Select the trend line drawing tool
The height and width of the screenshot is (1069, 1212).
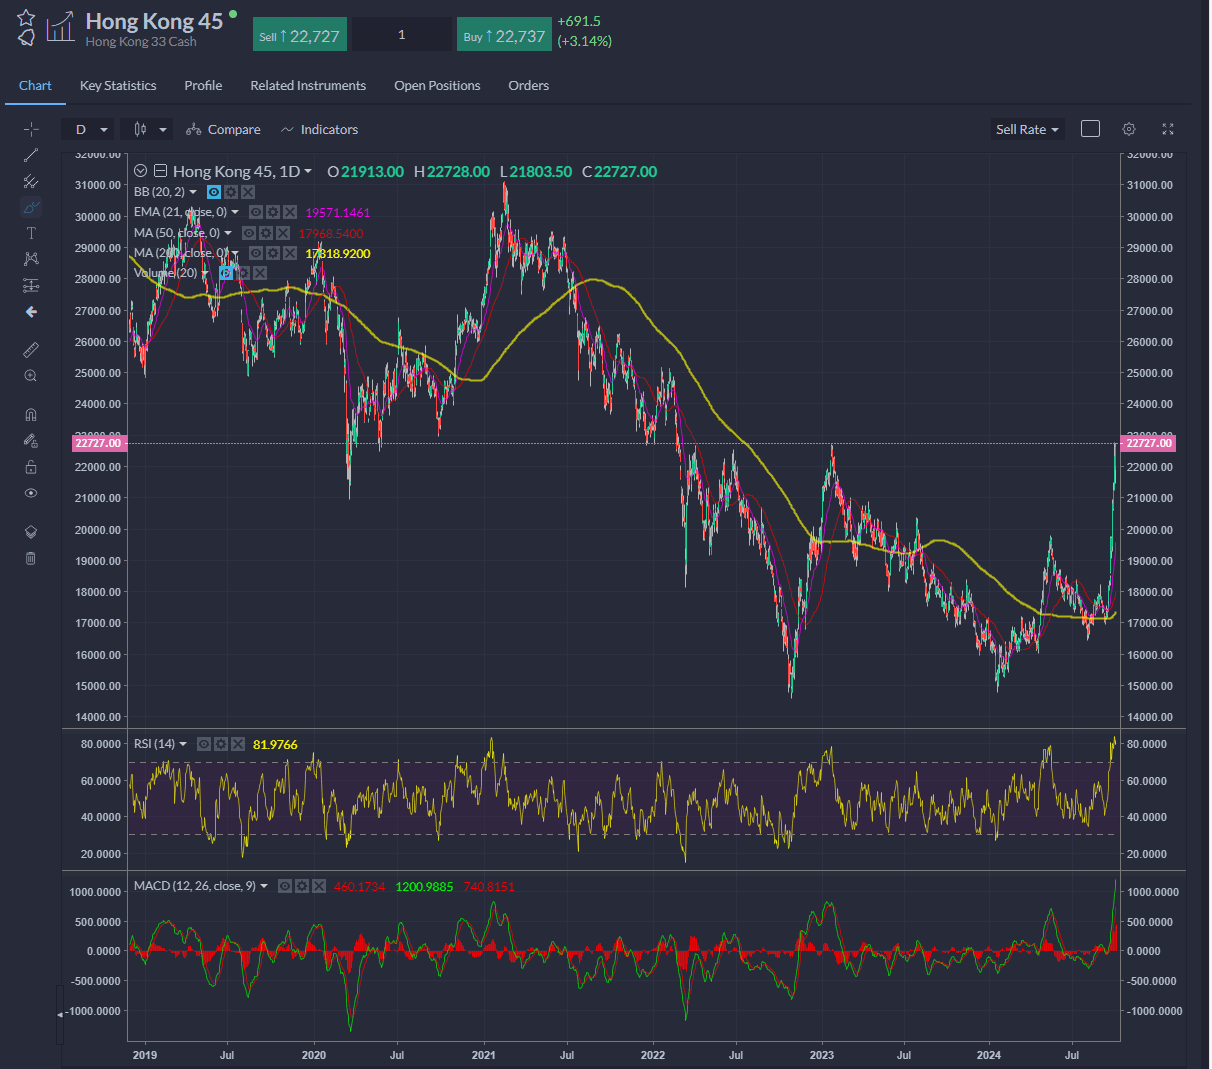tap(31, 155)
